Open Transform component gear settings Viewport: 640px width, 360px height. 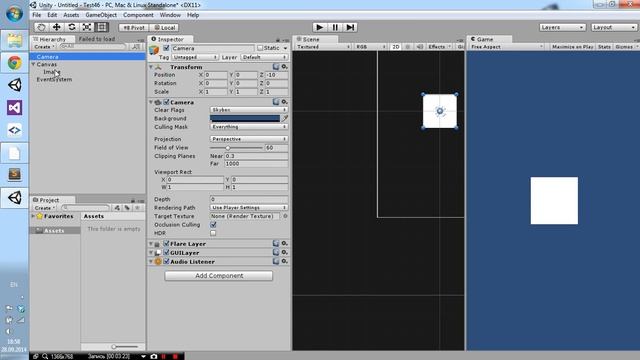284,67
